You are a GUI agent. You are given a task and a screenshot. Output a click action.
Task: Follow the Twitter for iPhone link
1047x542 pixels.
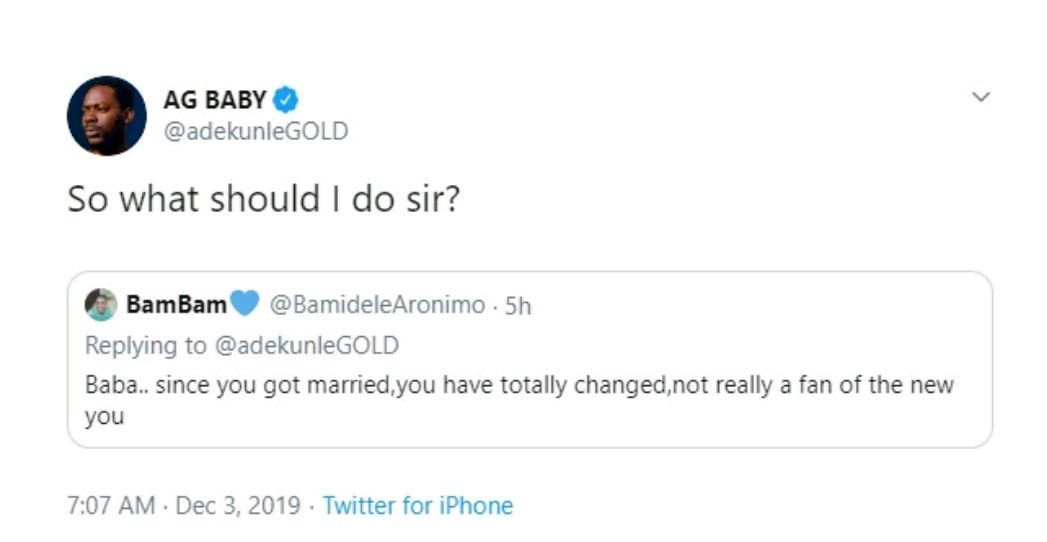point(418,506)
